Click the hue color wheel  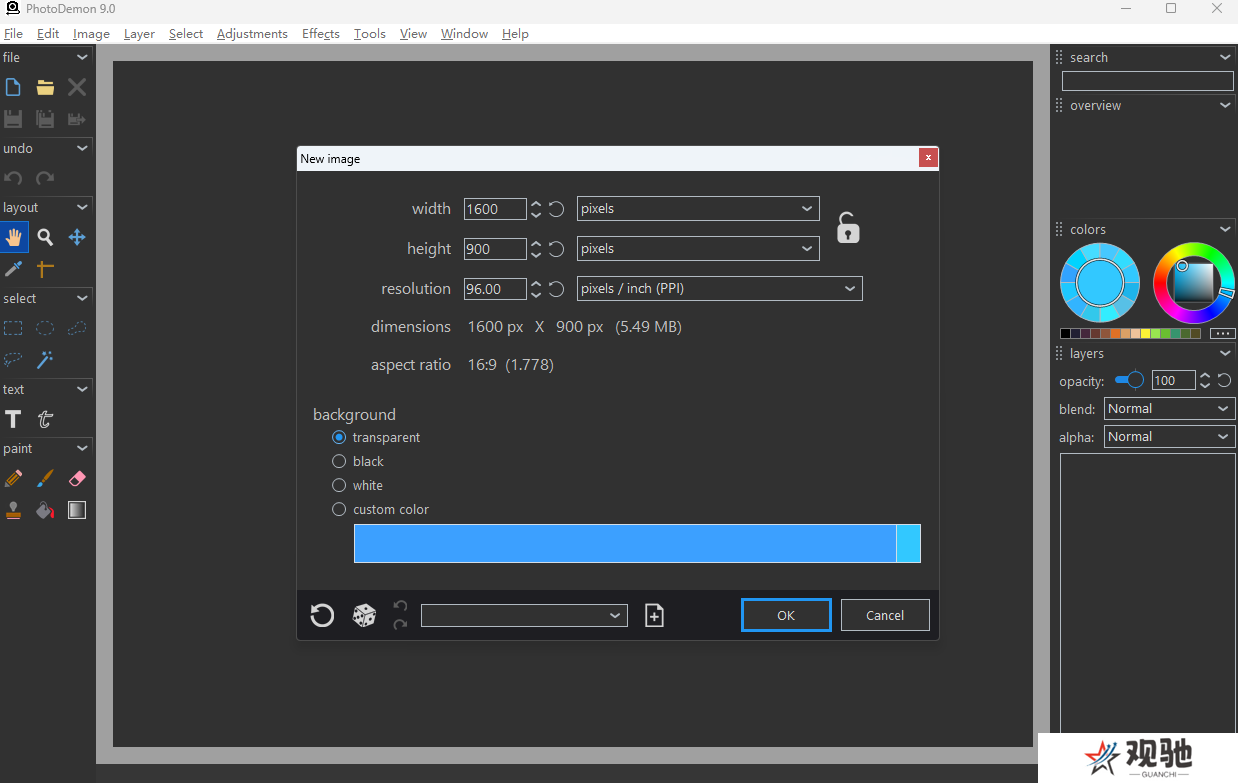pos(1193,282)
